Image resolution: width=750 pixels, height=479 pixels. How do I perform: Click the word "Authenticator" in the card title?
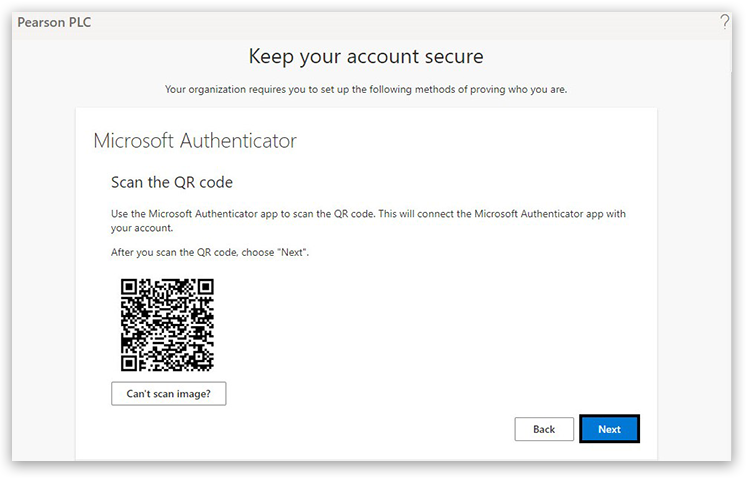tap(238, 141)
